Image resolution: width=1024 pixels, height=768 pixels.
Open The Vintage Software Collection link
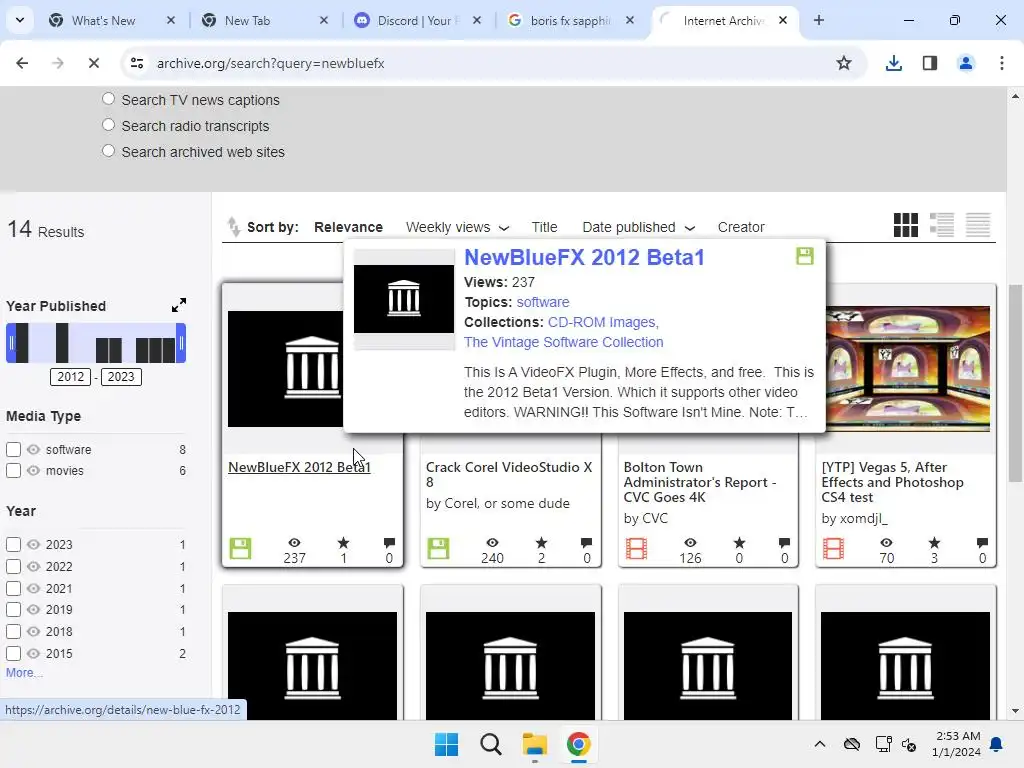tap(564, 342)
